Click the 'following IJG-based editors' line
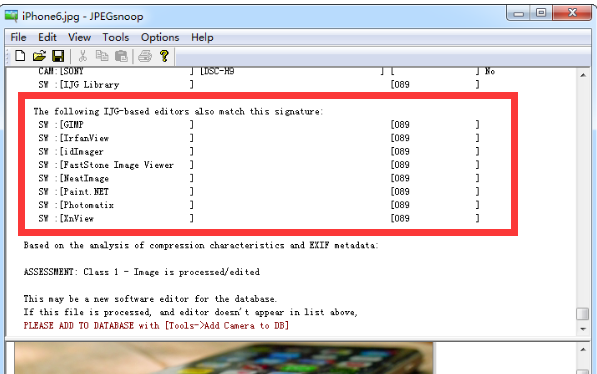 coord(178,112)
